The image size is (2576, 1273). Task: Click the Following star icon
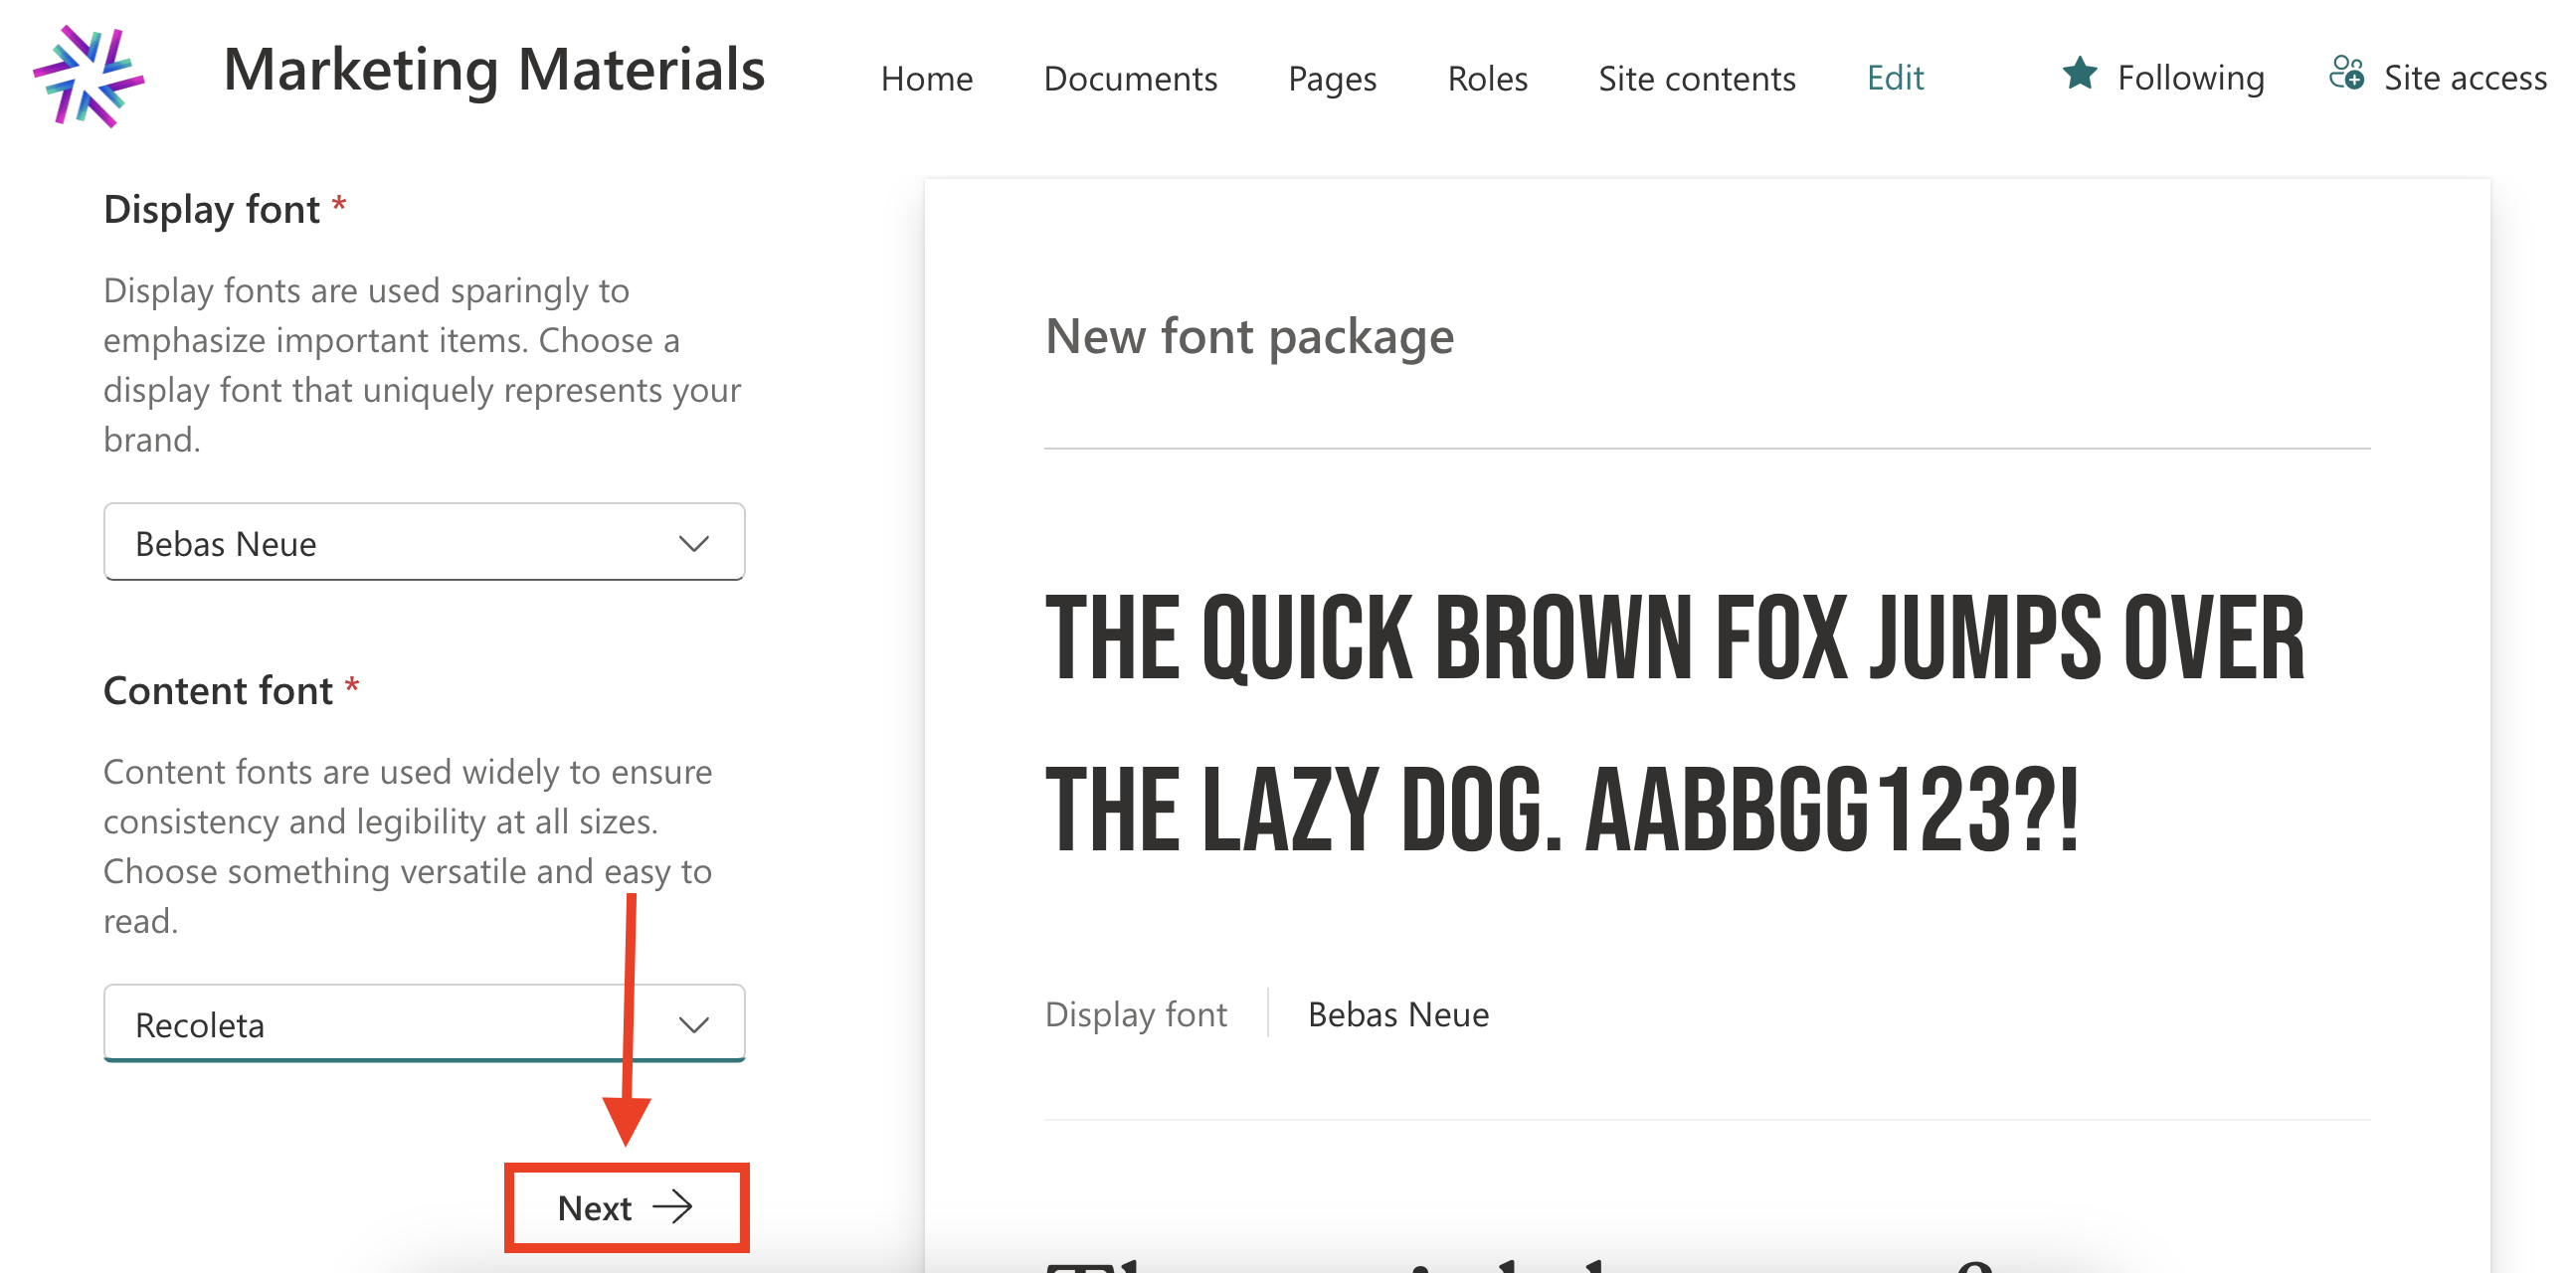[2079, 74]
